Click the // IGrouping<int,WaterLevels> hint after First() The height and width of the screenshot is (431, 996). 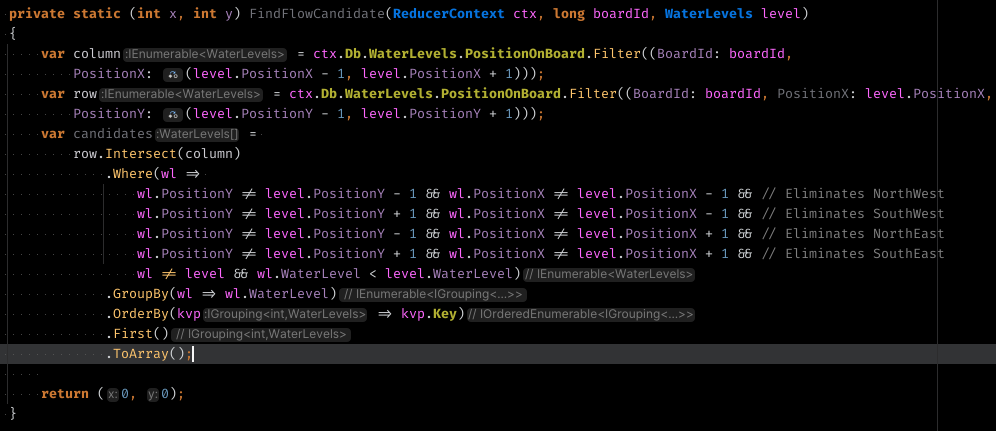point(261,335)
